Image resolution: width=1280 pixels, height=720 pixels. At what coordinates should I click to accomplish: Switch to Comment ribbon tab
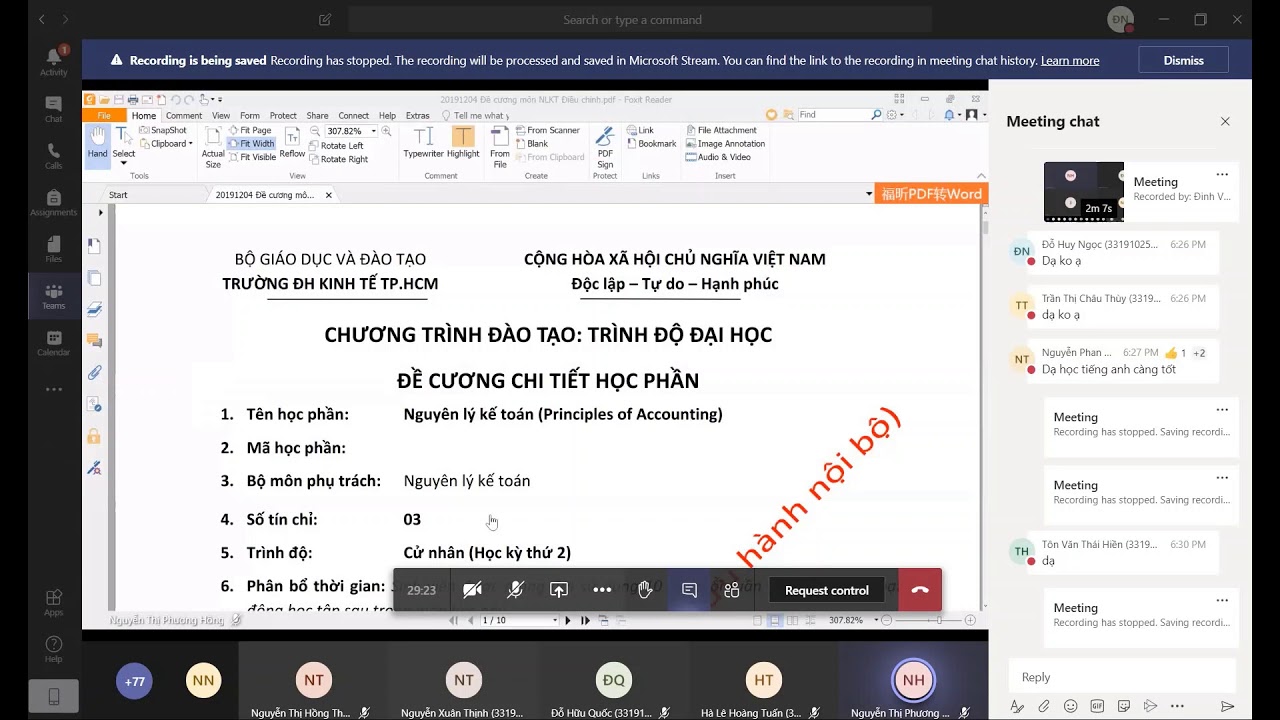184,116
